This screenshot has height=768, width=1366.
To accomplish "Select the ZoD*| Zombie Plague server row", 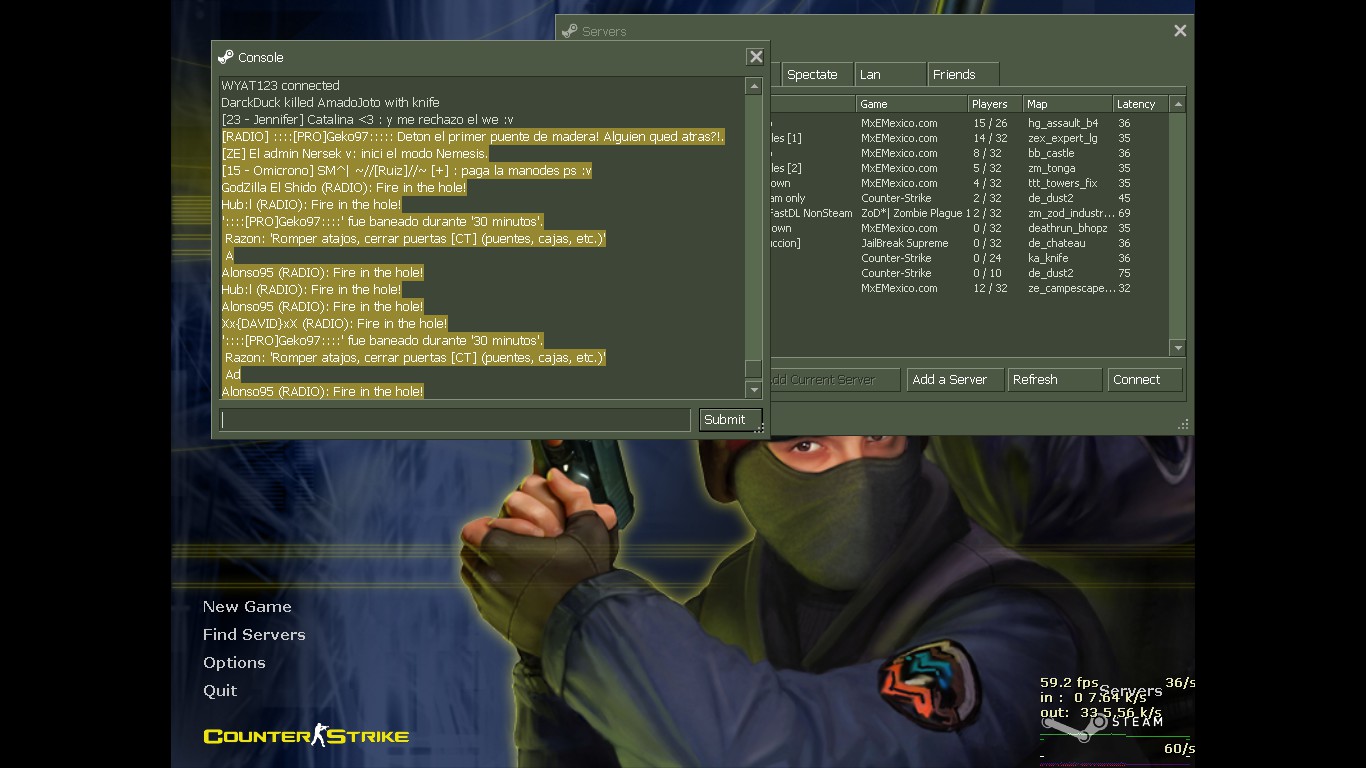I will point(968,213).
